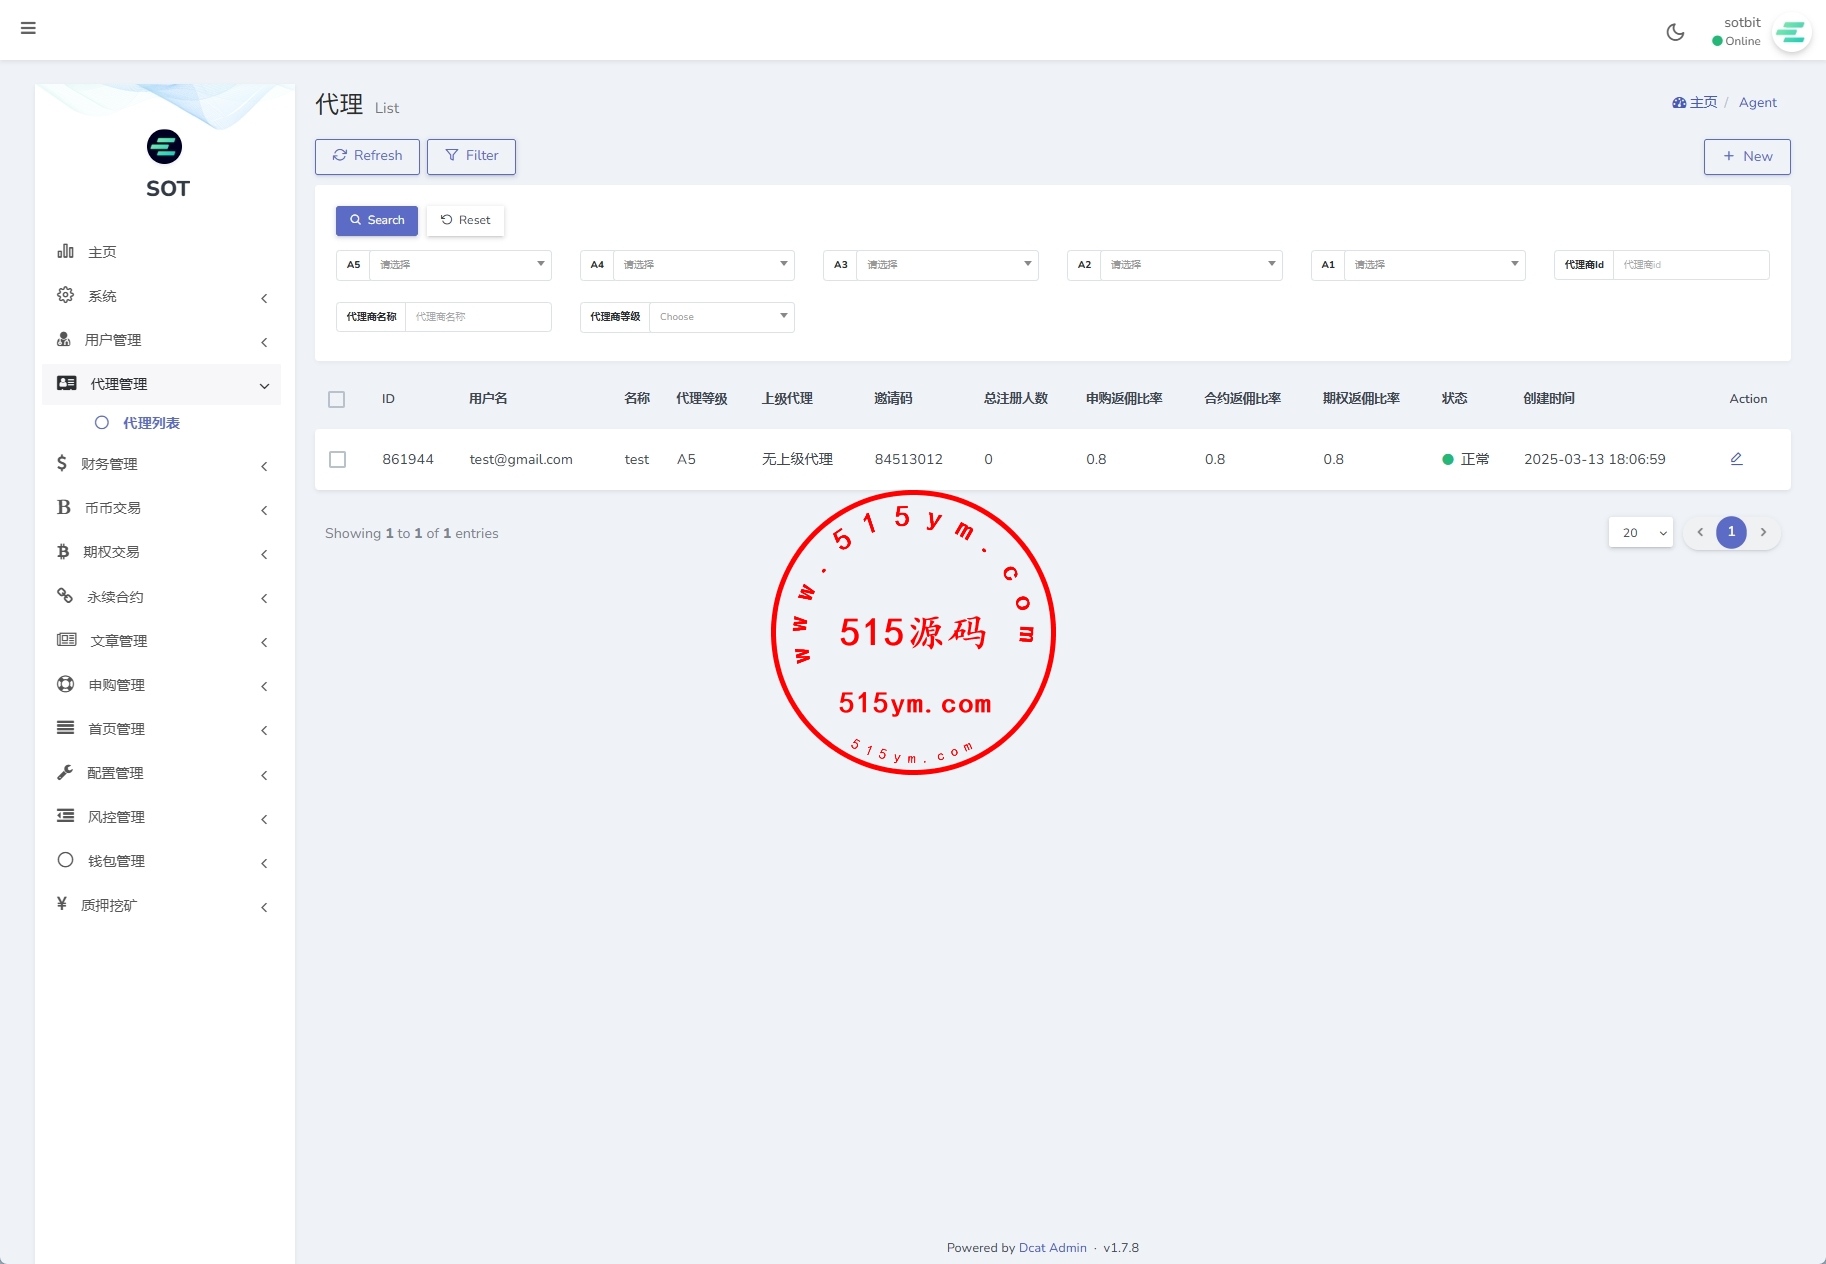Viewport: 1826px width, 1264px height.
Task: Select the checkbox for row 861944
Action: 338,459
